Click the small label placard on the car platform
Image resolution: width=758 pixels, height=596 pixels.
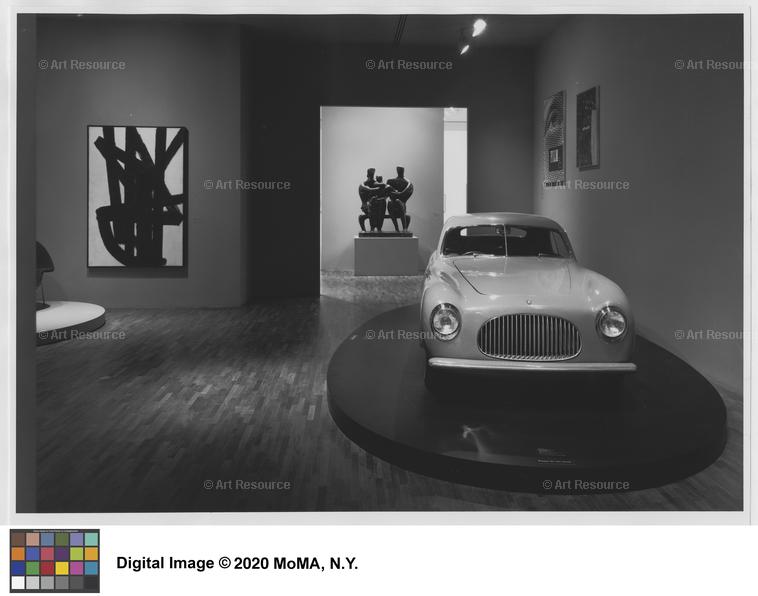point(554,456)
